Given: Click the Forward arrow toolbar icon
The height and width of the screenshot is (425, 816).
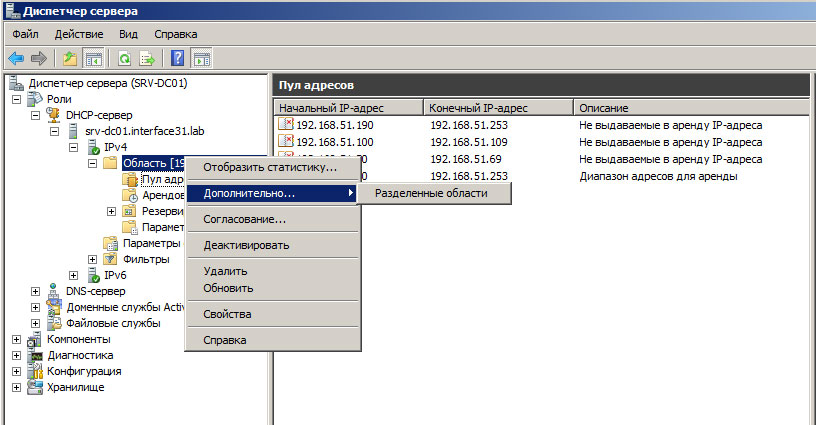Looking at the screenshot, I should [39, 58].
